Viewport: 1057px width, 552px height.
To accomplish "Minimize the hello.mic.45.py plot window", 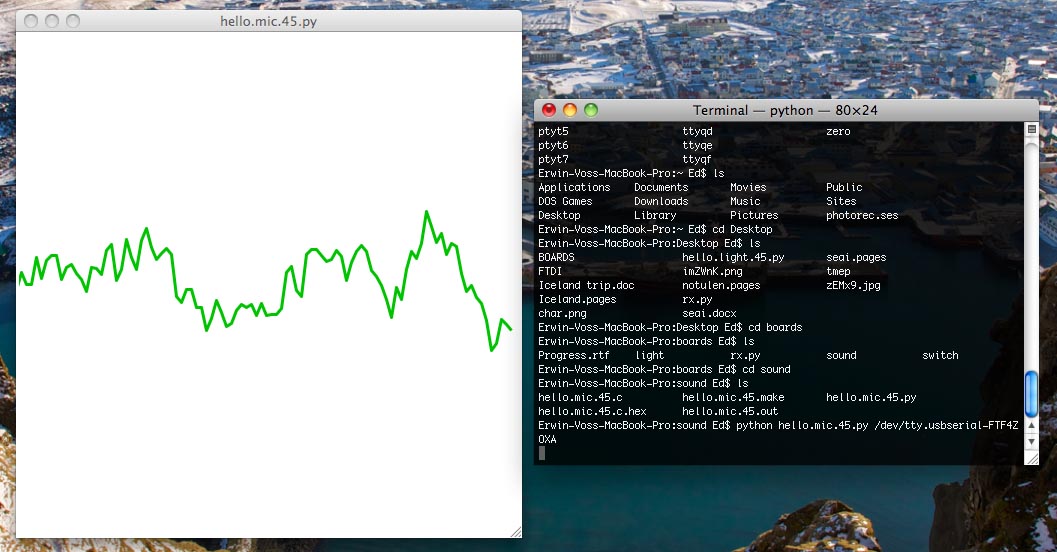I will click(x=52, y=21).
